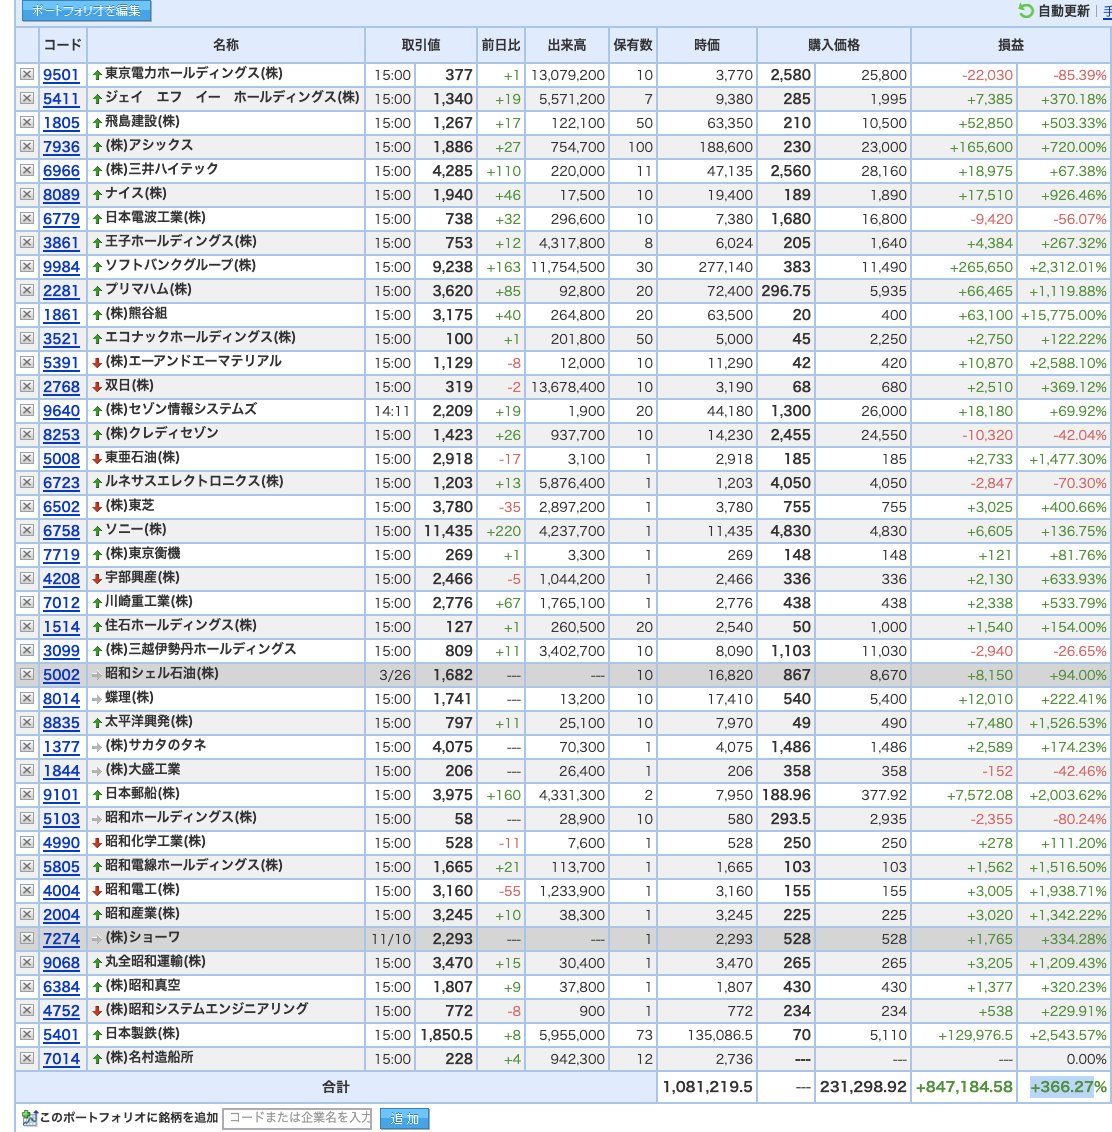Click delete icon beside code 7274
Viewport: 1112px width, 1132px height.
tap(27, 939)
